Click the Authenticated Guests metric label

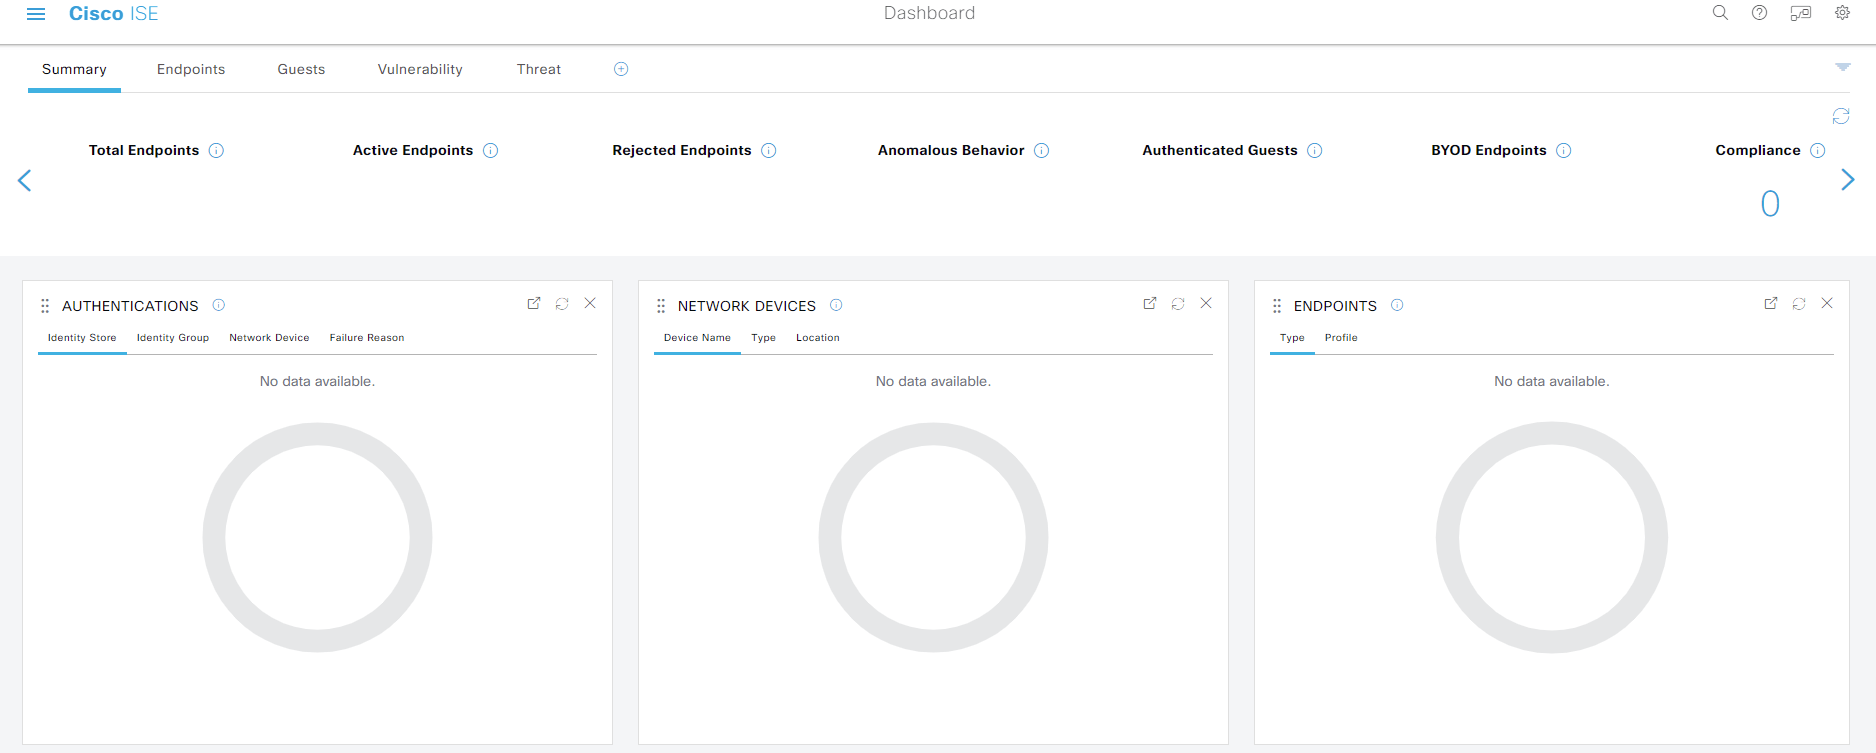point(1220,150)
